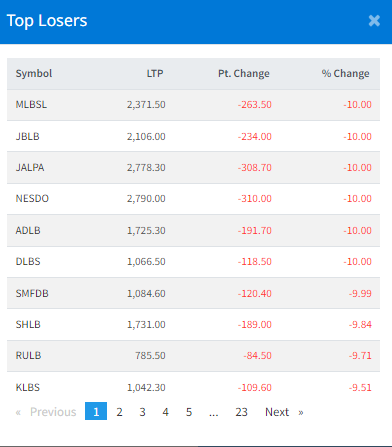
Task: Close the Top Losers dialog
Action: tap(374, 21)
